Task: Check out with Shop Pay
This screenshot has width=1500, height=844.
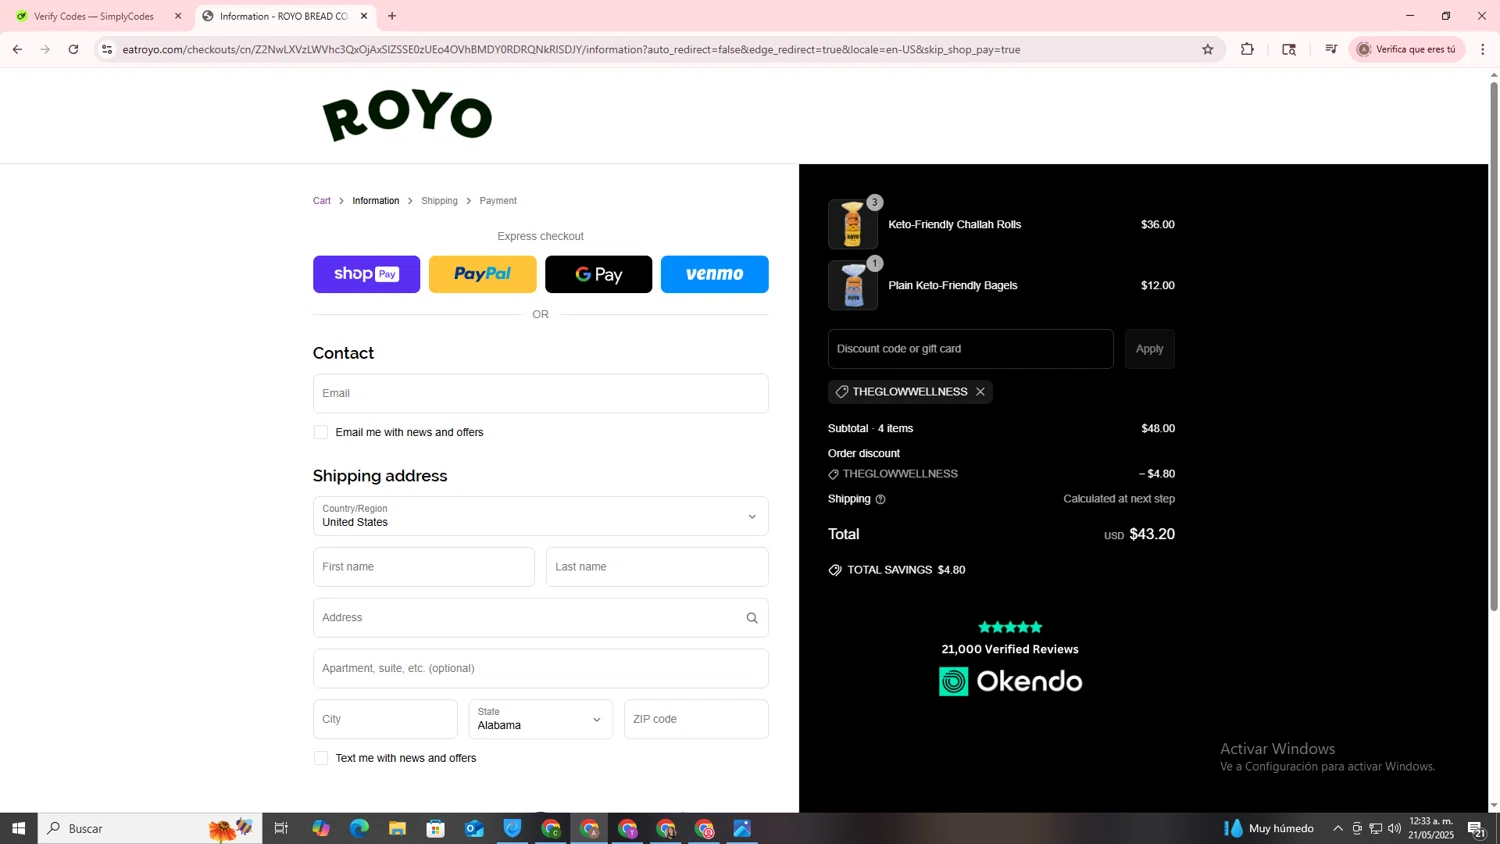Action: coord(366,274)
